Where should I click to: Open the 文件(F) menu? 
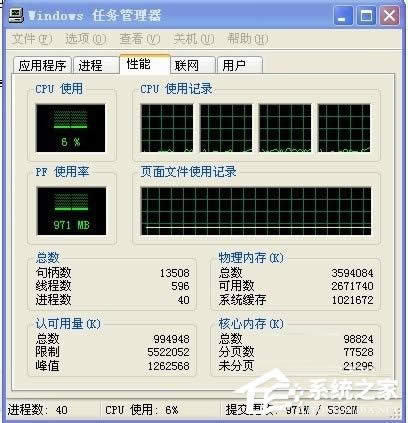click(x=32, y=39)
